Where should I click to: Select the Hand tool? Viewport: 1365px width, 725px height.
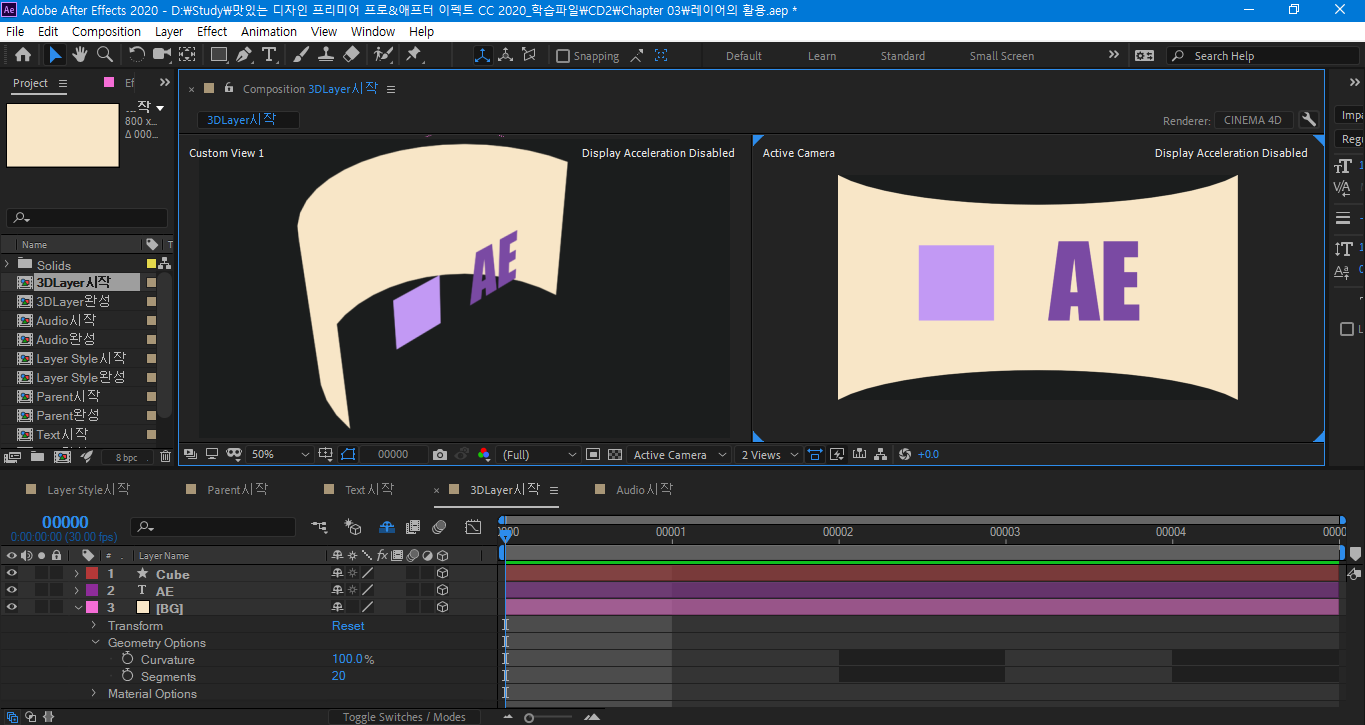pos(80,55)
